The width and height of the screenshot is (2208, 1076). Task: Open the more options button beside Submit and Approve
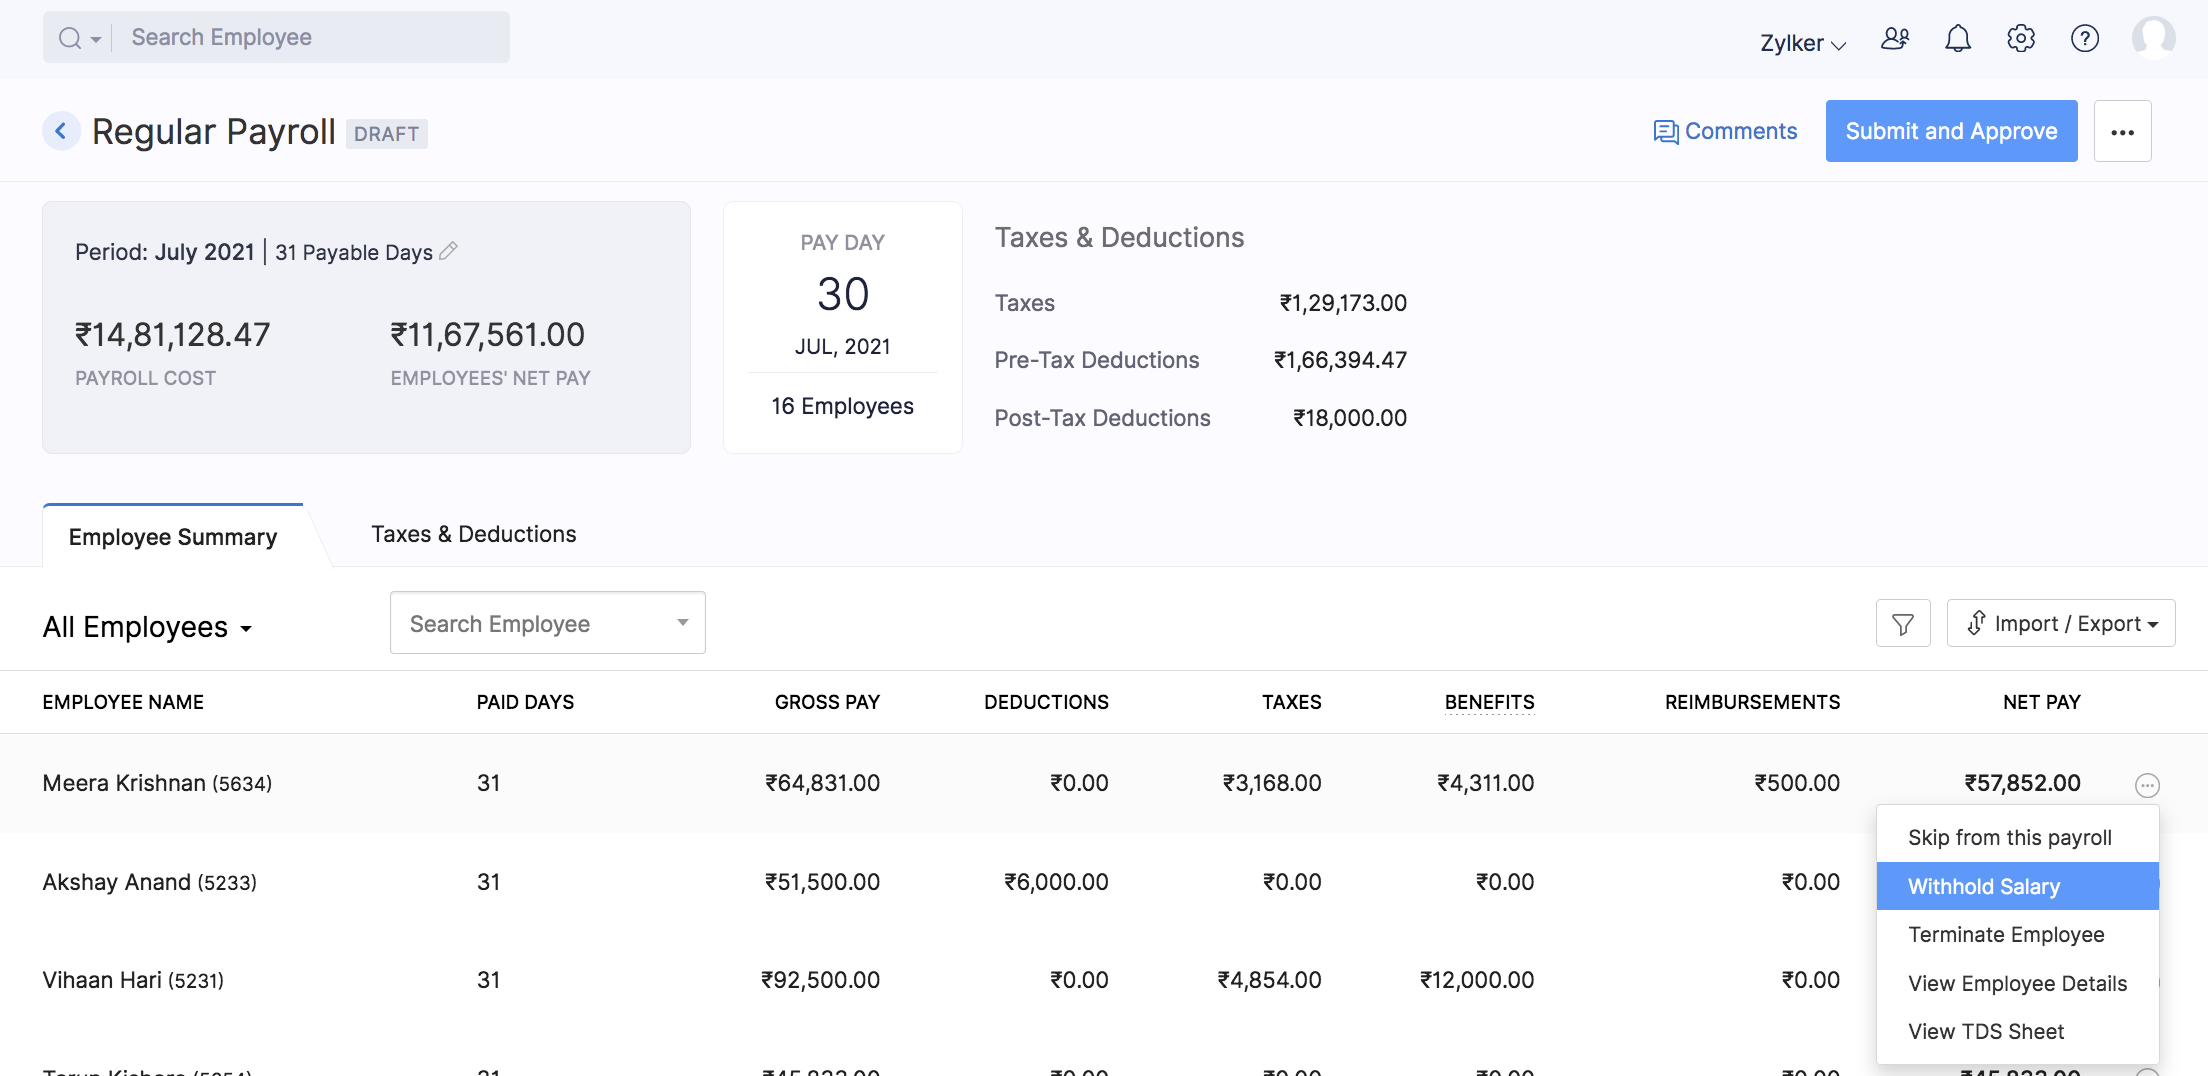pyautogui.click(x=2122, y=132)
